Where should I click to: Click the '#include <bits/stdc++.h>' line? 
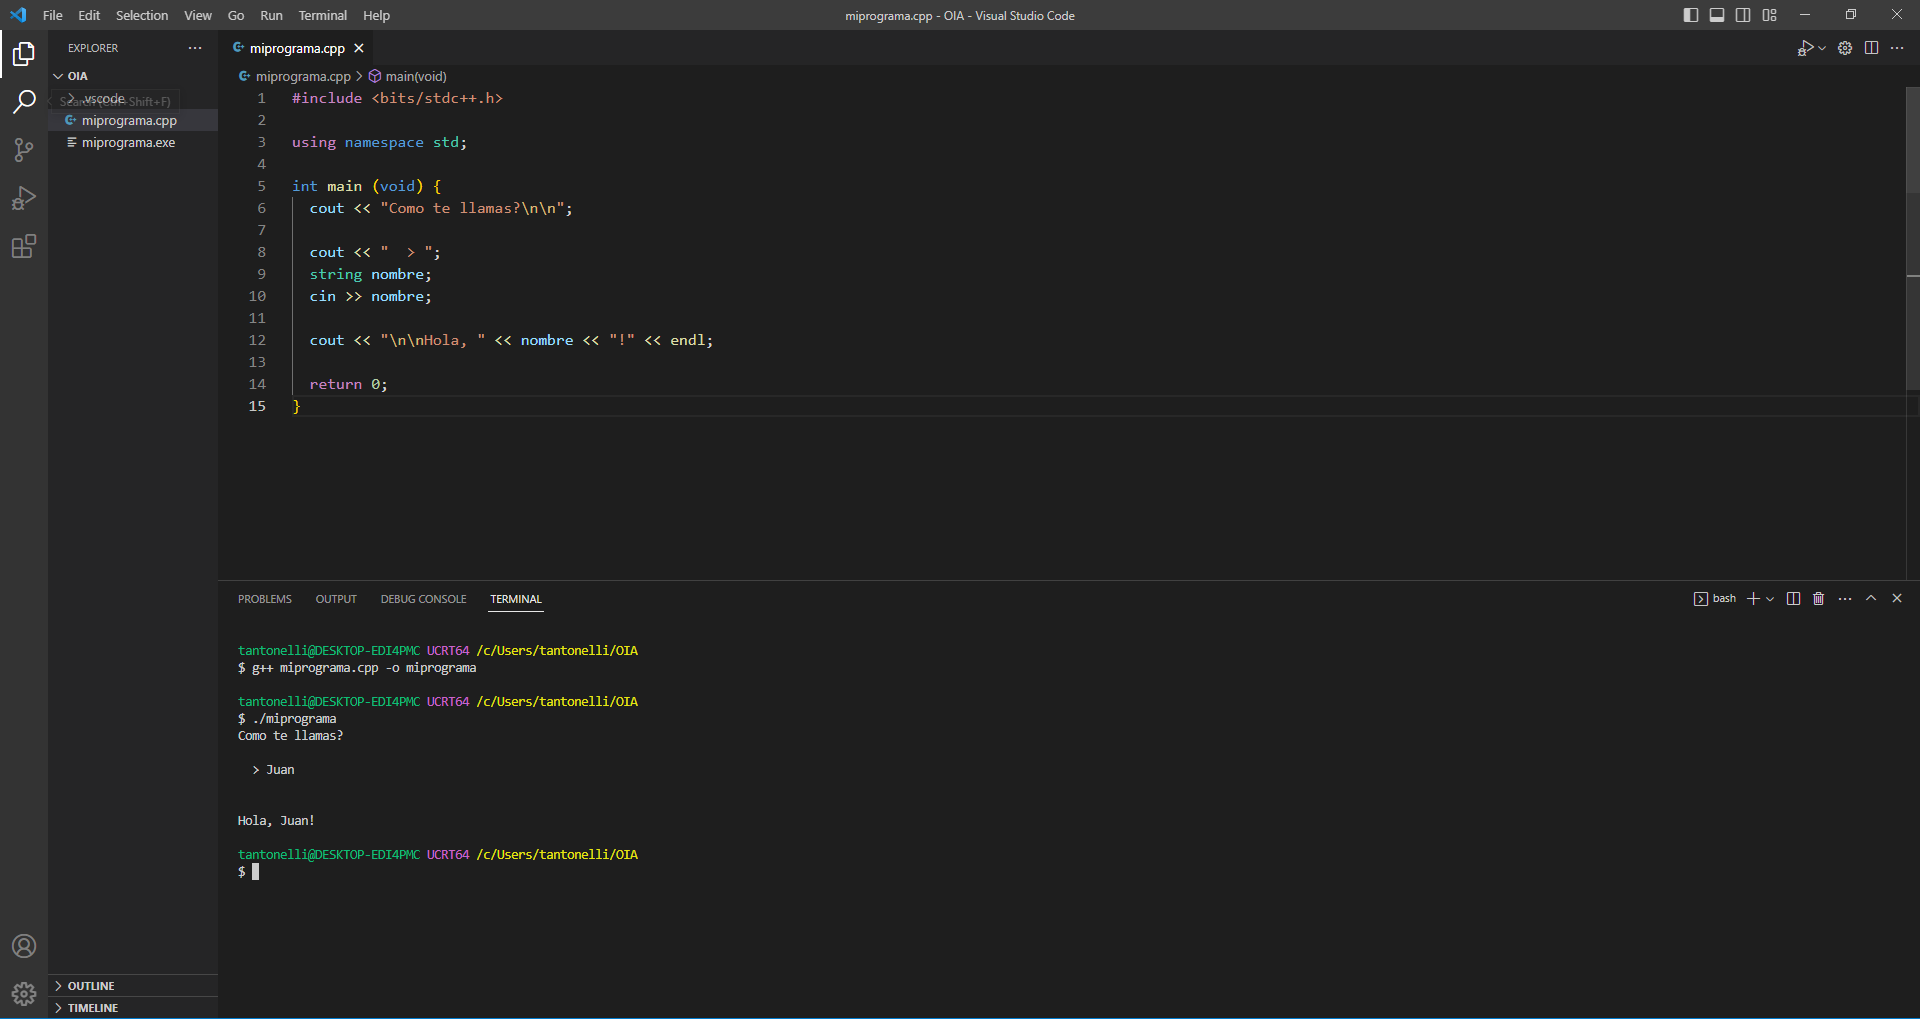[x=397, y=98]
